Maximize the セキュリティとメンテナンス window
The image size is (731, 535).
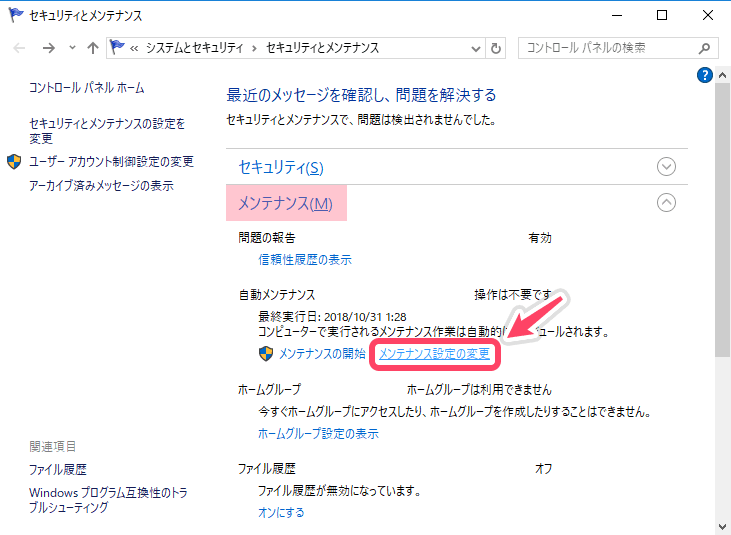[x=662, y=15]
